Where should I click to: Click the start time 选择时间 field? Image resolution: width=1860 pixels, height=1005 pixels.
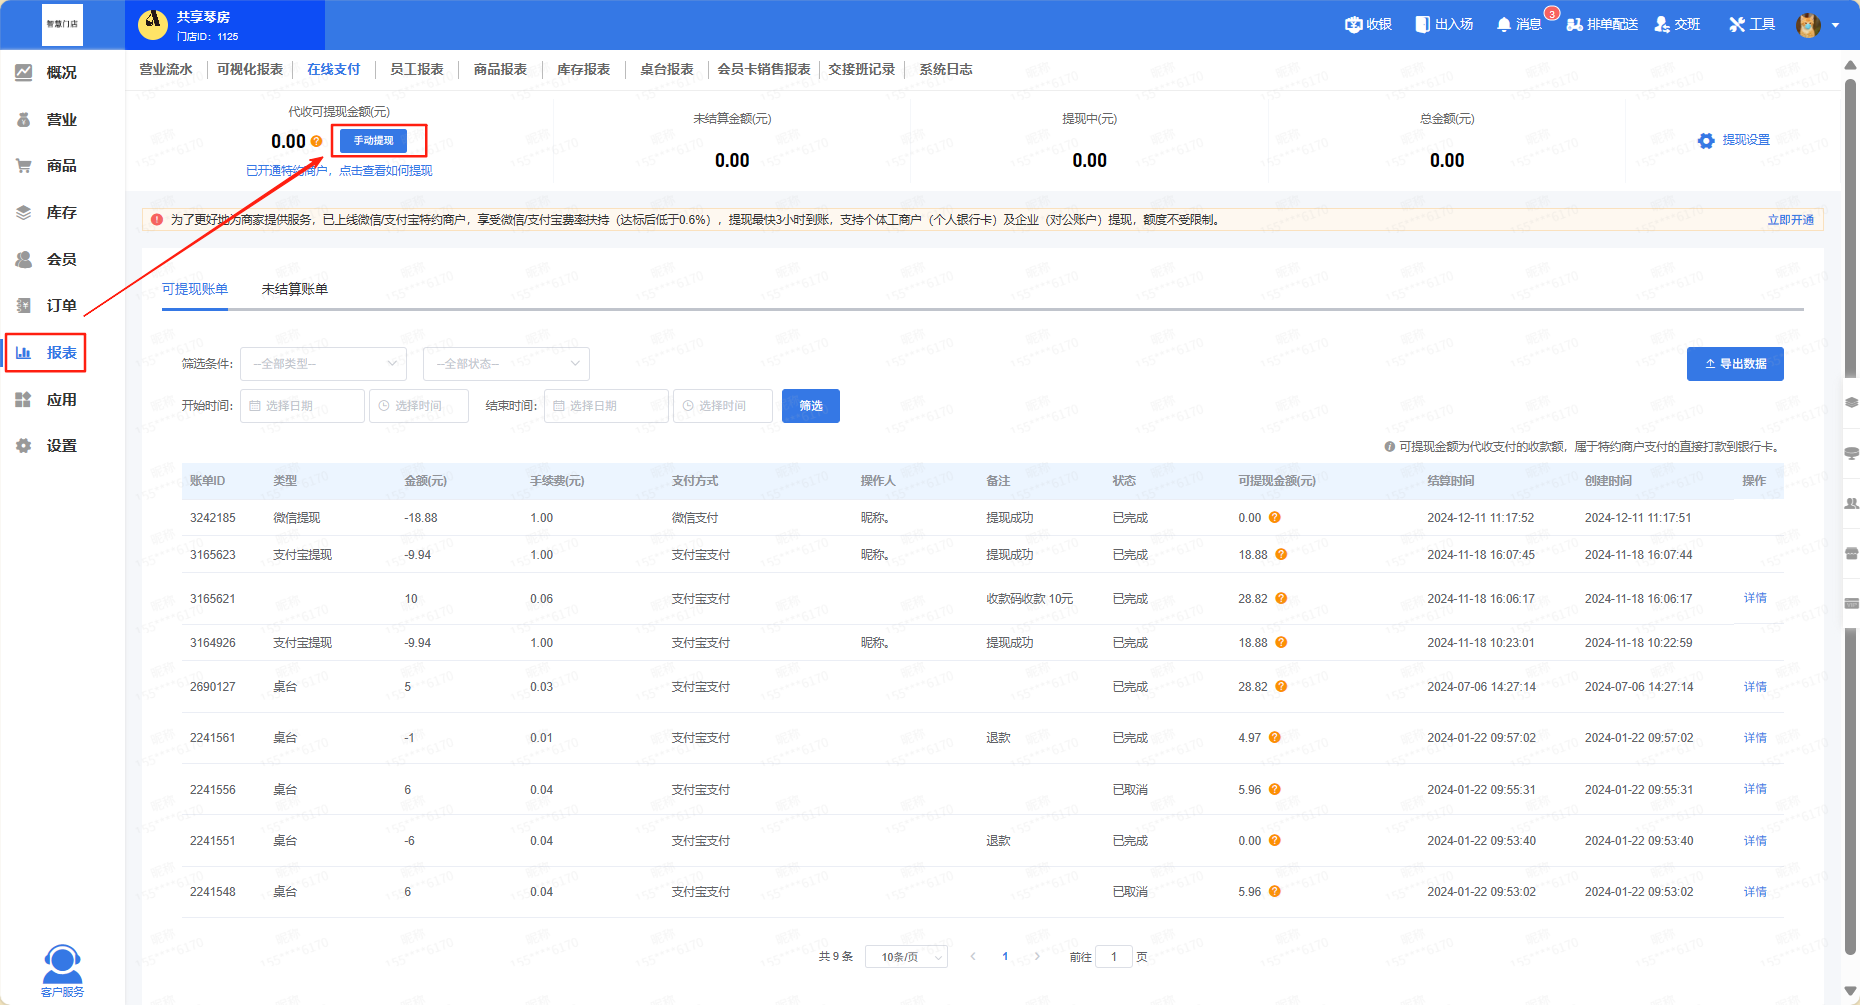point(419,406)
